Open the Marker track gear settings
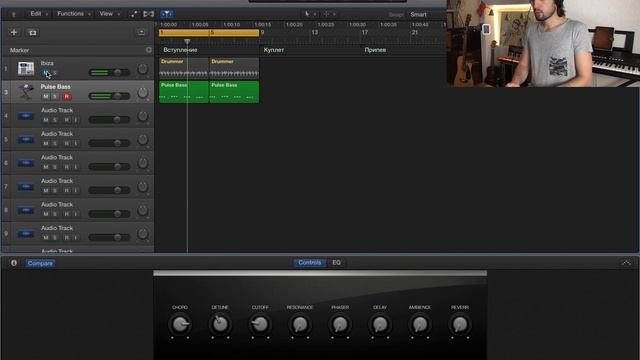The height and width of the screenshot is (360, 640). click(149, 50)
